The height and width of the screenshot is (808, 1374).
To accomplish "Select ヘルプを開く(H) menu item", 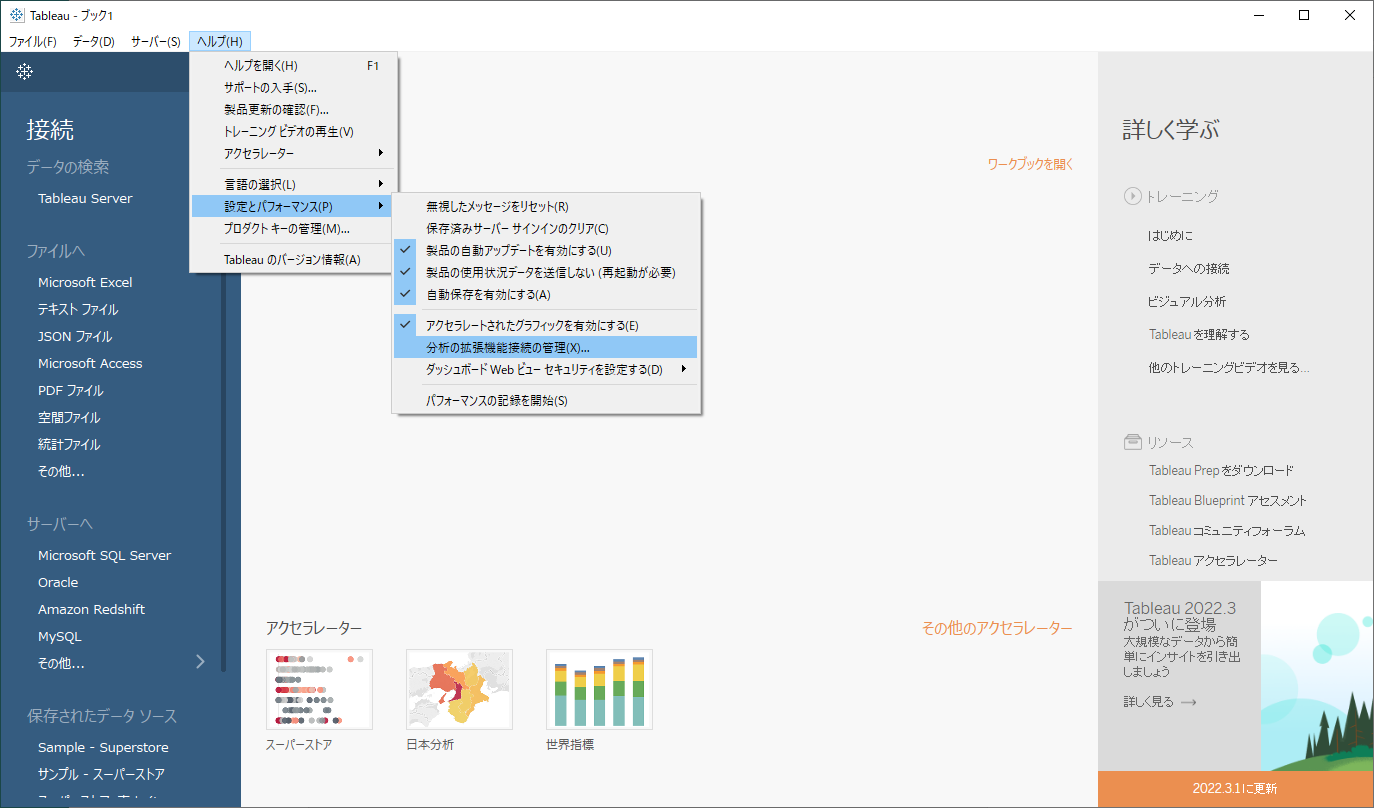I will click(x=293, y=65).
